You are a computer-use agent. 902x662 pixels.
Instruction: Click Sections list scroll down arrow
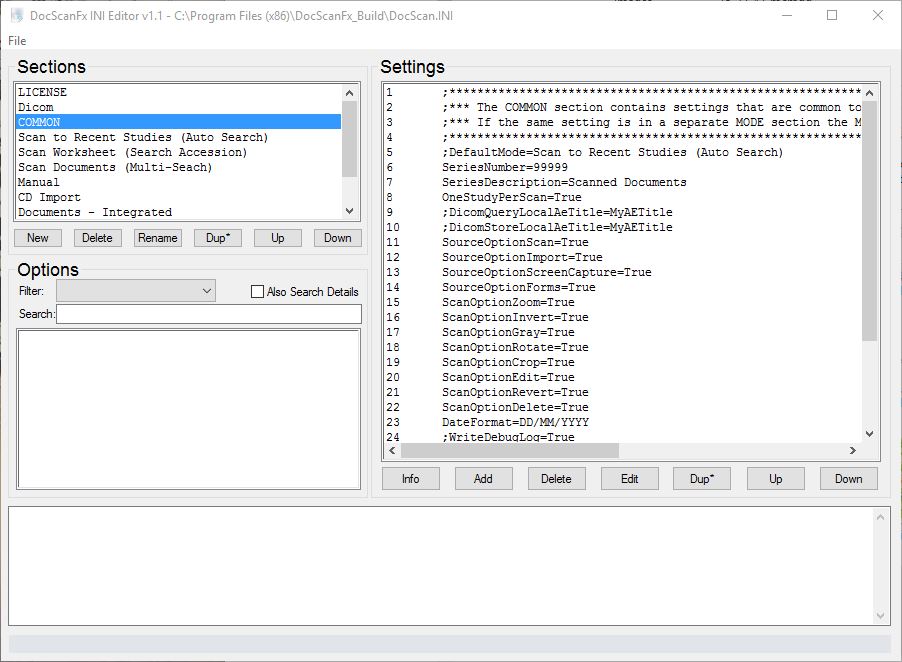coord(349,211)
